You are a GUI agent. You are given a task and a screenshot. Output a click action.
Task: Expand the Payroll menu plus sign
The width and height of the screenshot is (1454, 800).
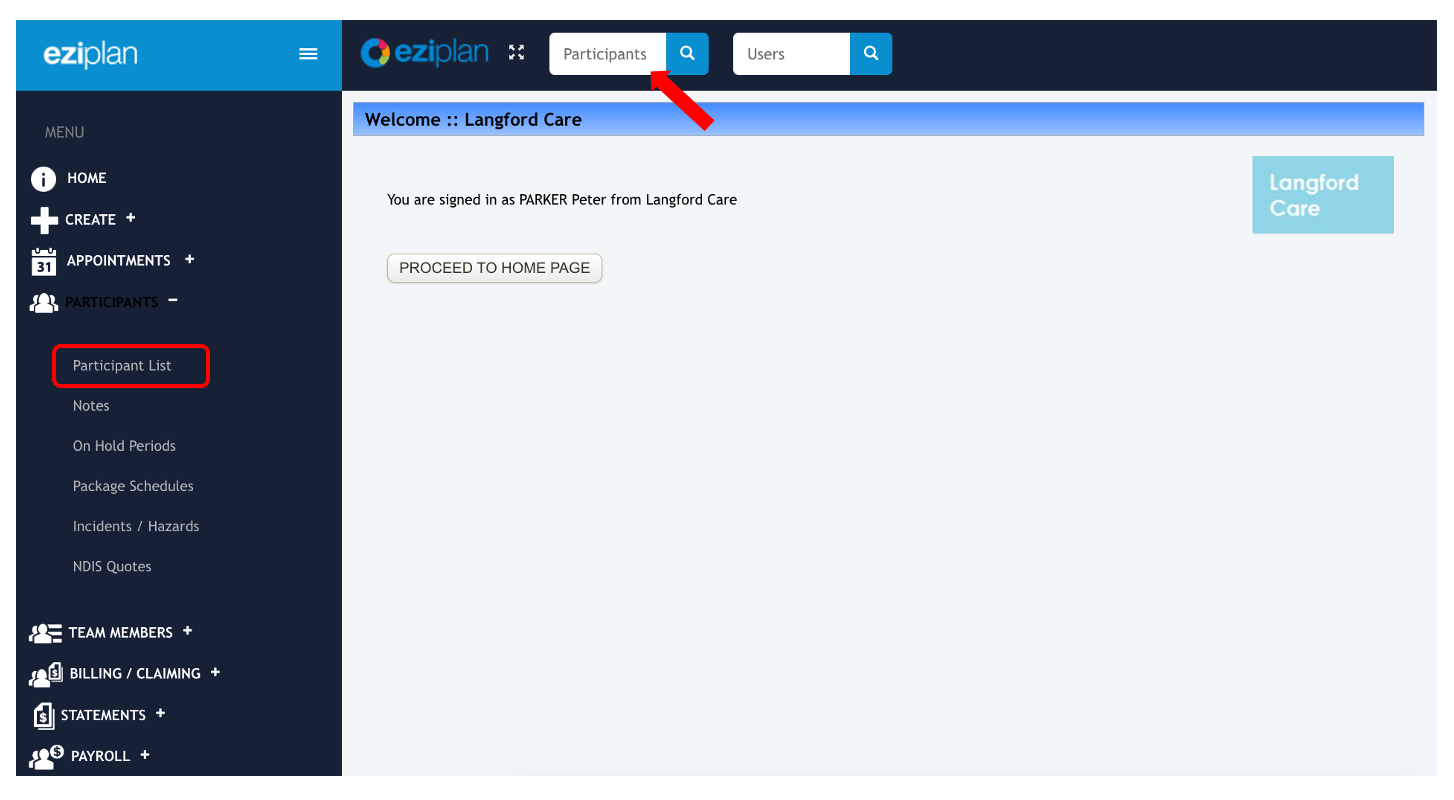pyautogui.click(x=144, y=755)
